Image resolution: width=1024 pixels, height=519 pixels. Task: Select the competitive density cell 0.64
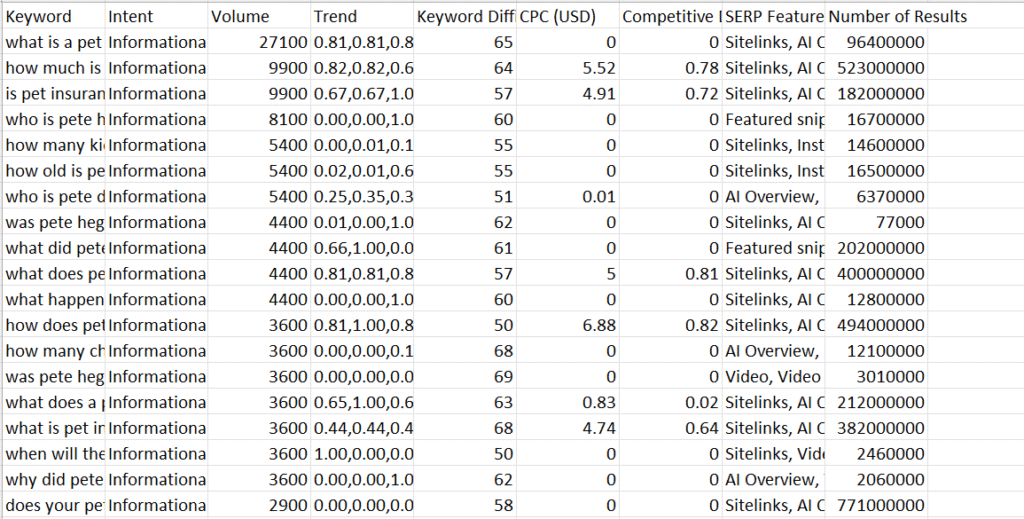click(670, 429)
